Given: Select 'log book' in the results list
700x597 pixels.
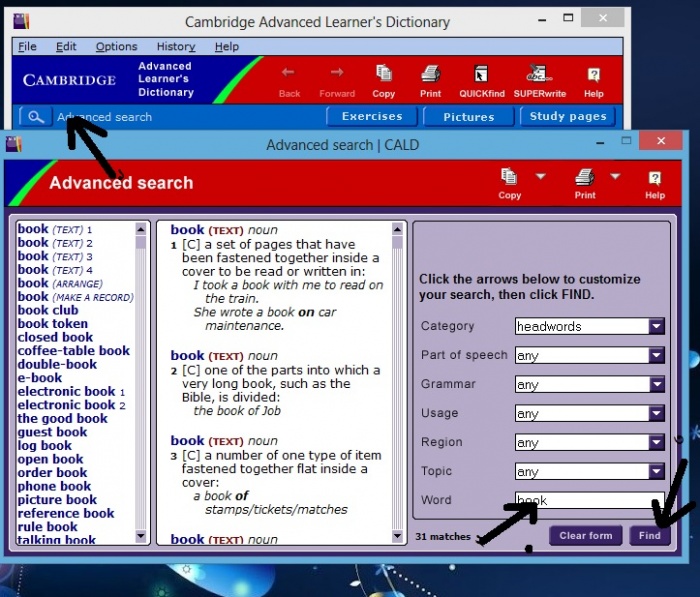Looking at the screenshot, I should coord(45,446).
